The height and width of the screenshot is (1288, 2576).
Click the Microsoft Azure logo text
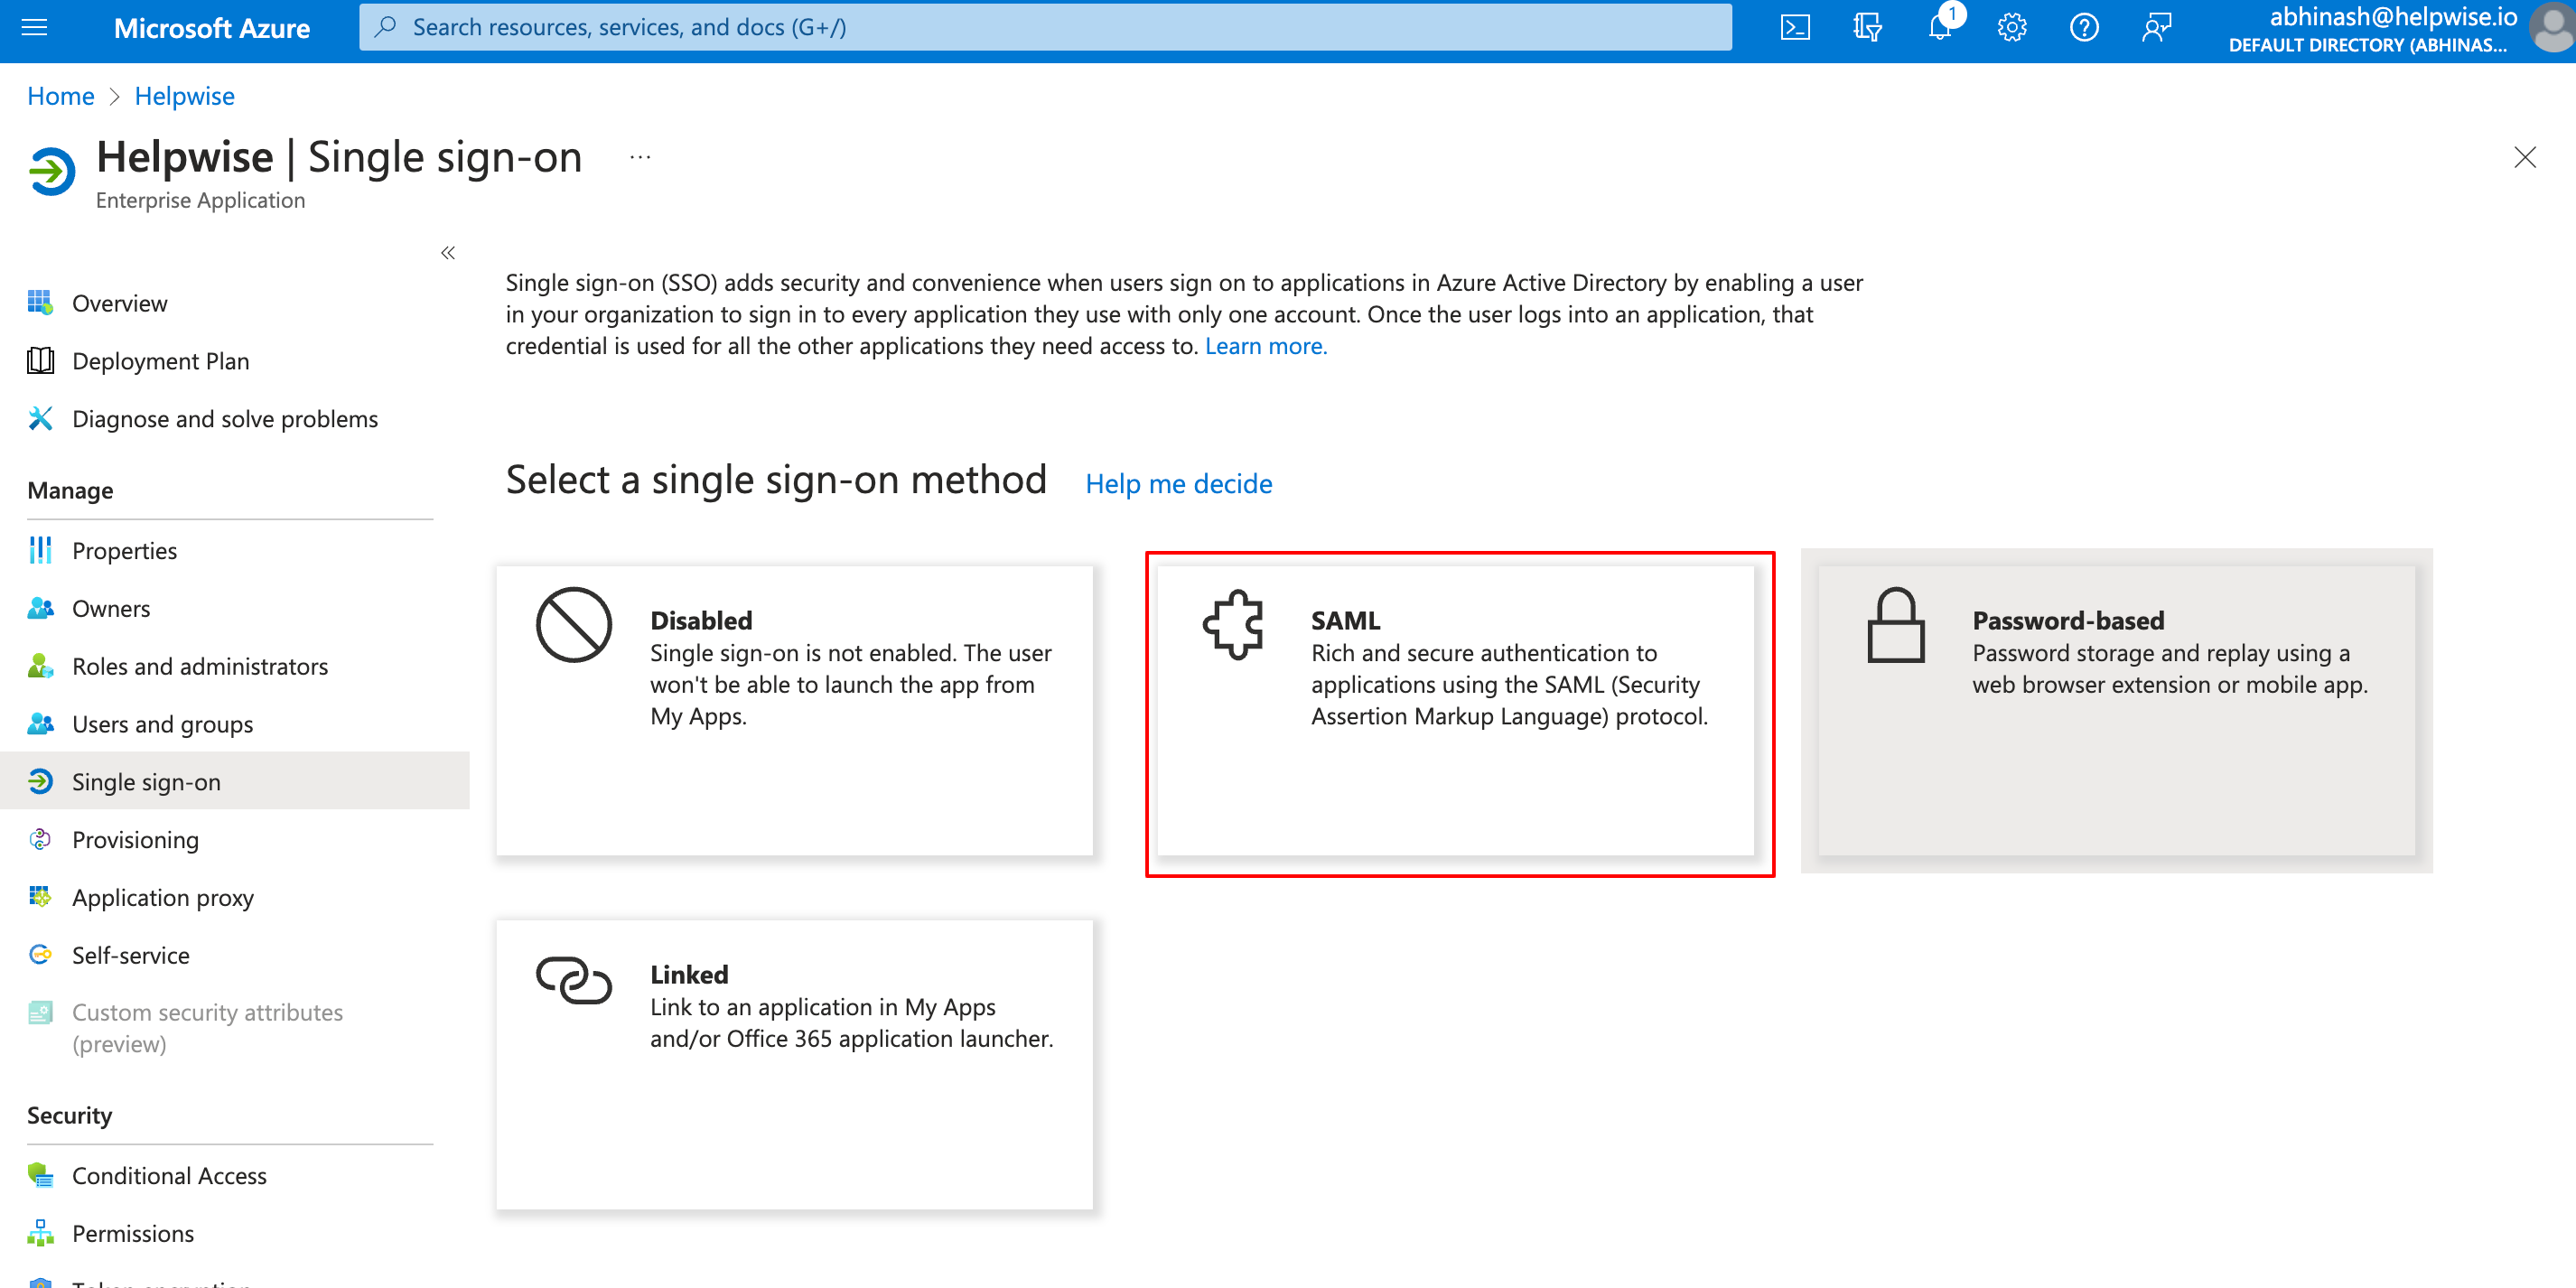click(x=212, y=28)
